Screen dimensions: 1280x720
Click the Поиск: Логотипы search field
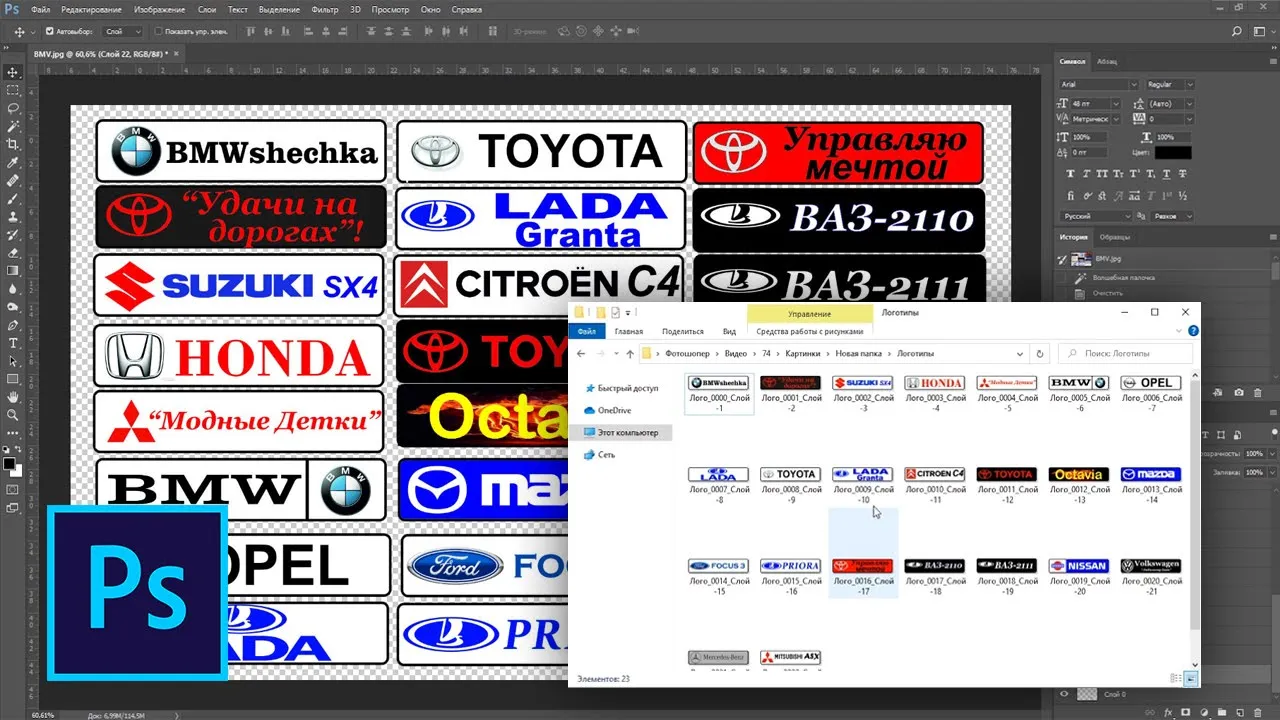tap(1125, 353)
